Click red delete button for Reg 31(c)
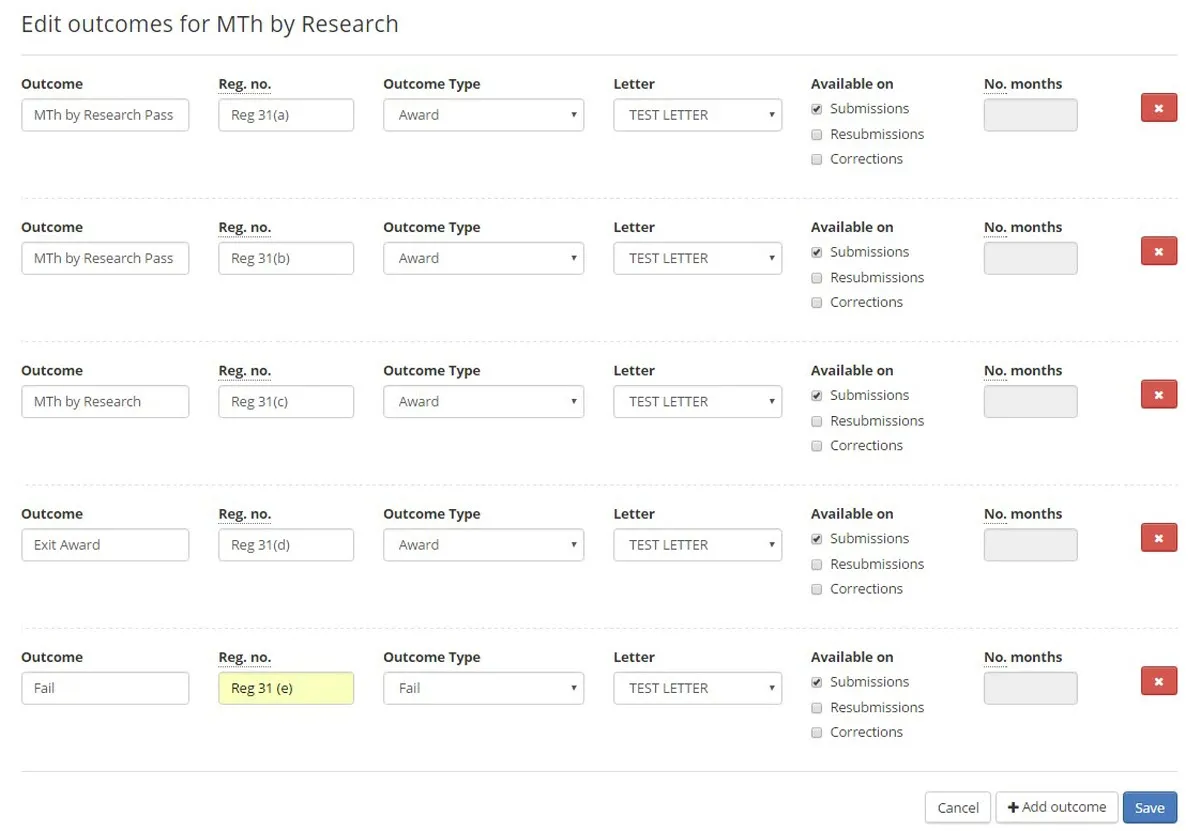The height and width of the screenshot is (831, 1200). (1158, 395)
